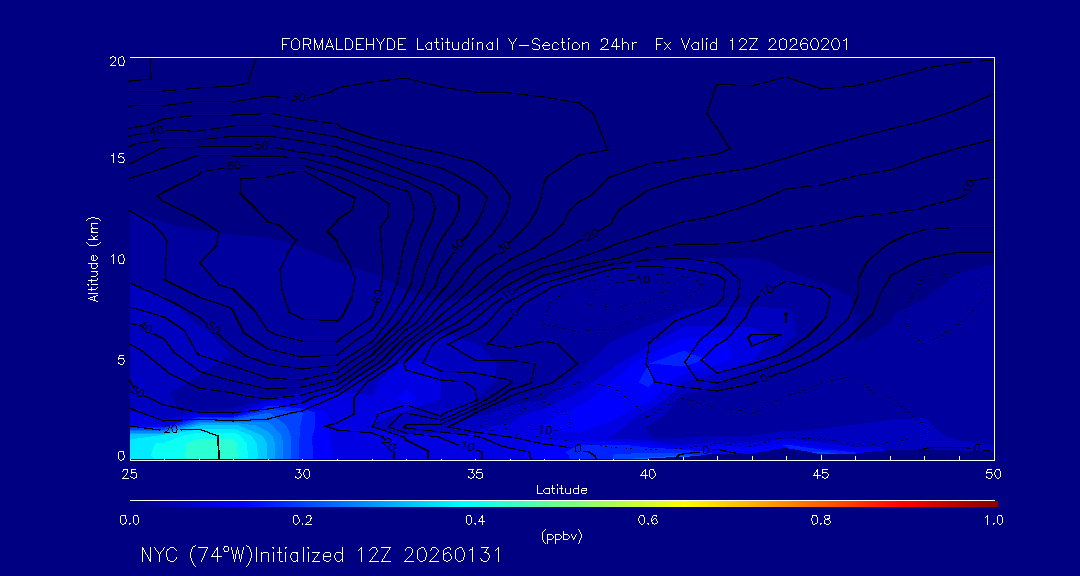Click the (ppbv) units label
The width and height of the screenshot is (1080, 576).
pyautogui.click(x=561, y=536)
